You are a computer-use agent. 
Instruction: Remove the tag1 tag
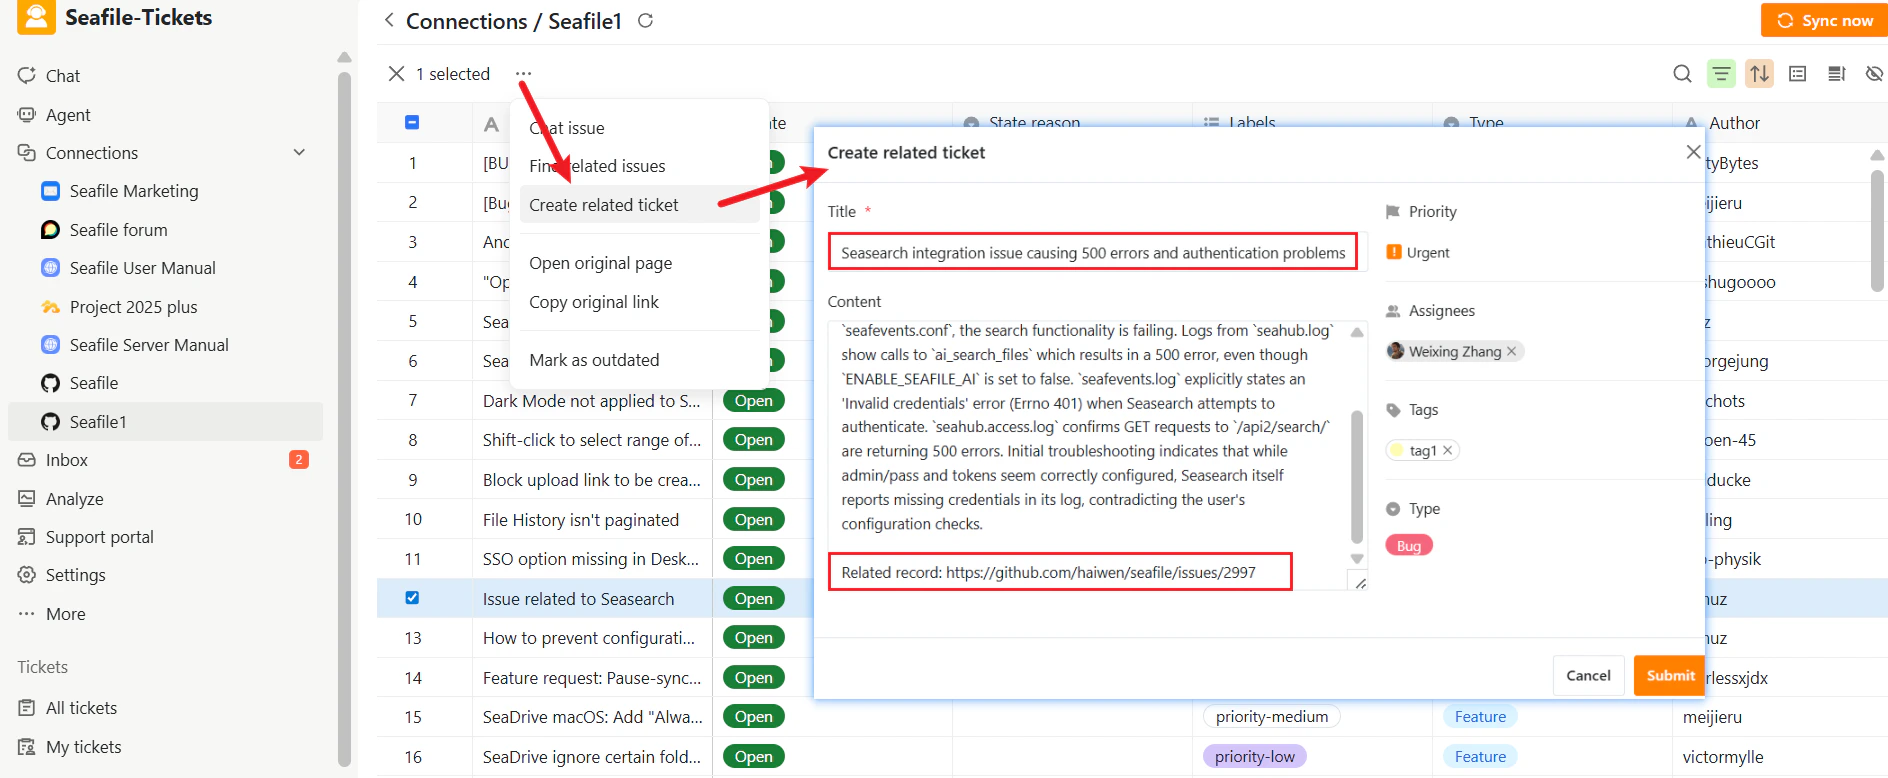click(1447, 450)
